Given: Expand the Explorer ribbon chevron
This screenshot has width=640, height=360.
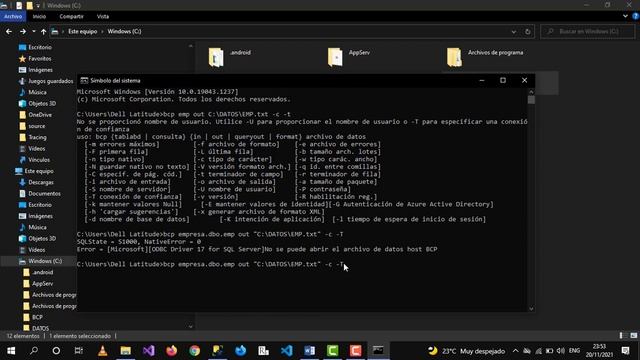Looking at the screenshot, I should [625, 16].
